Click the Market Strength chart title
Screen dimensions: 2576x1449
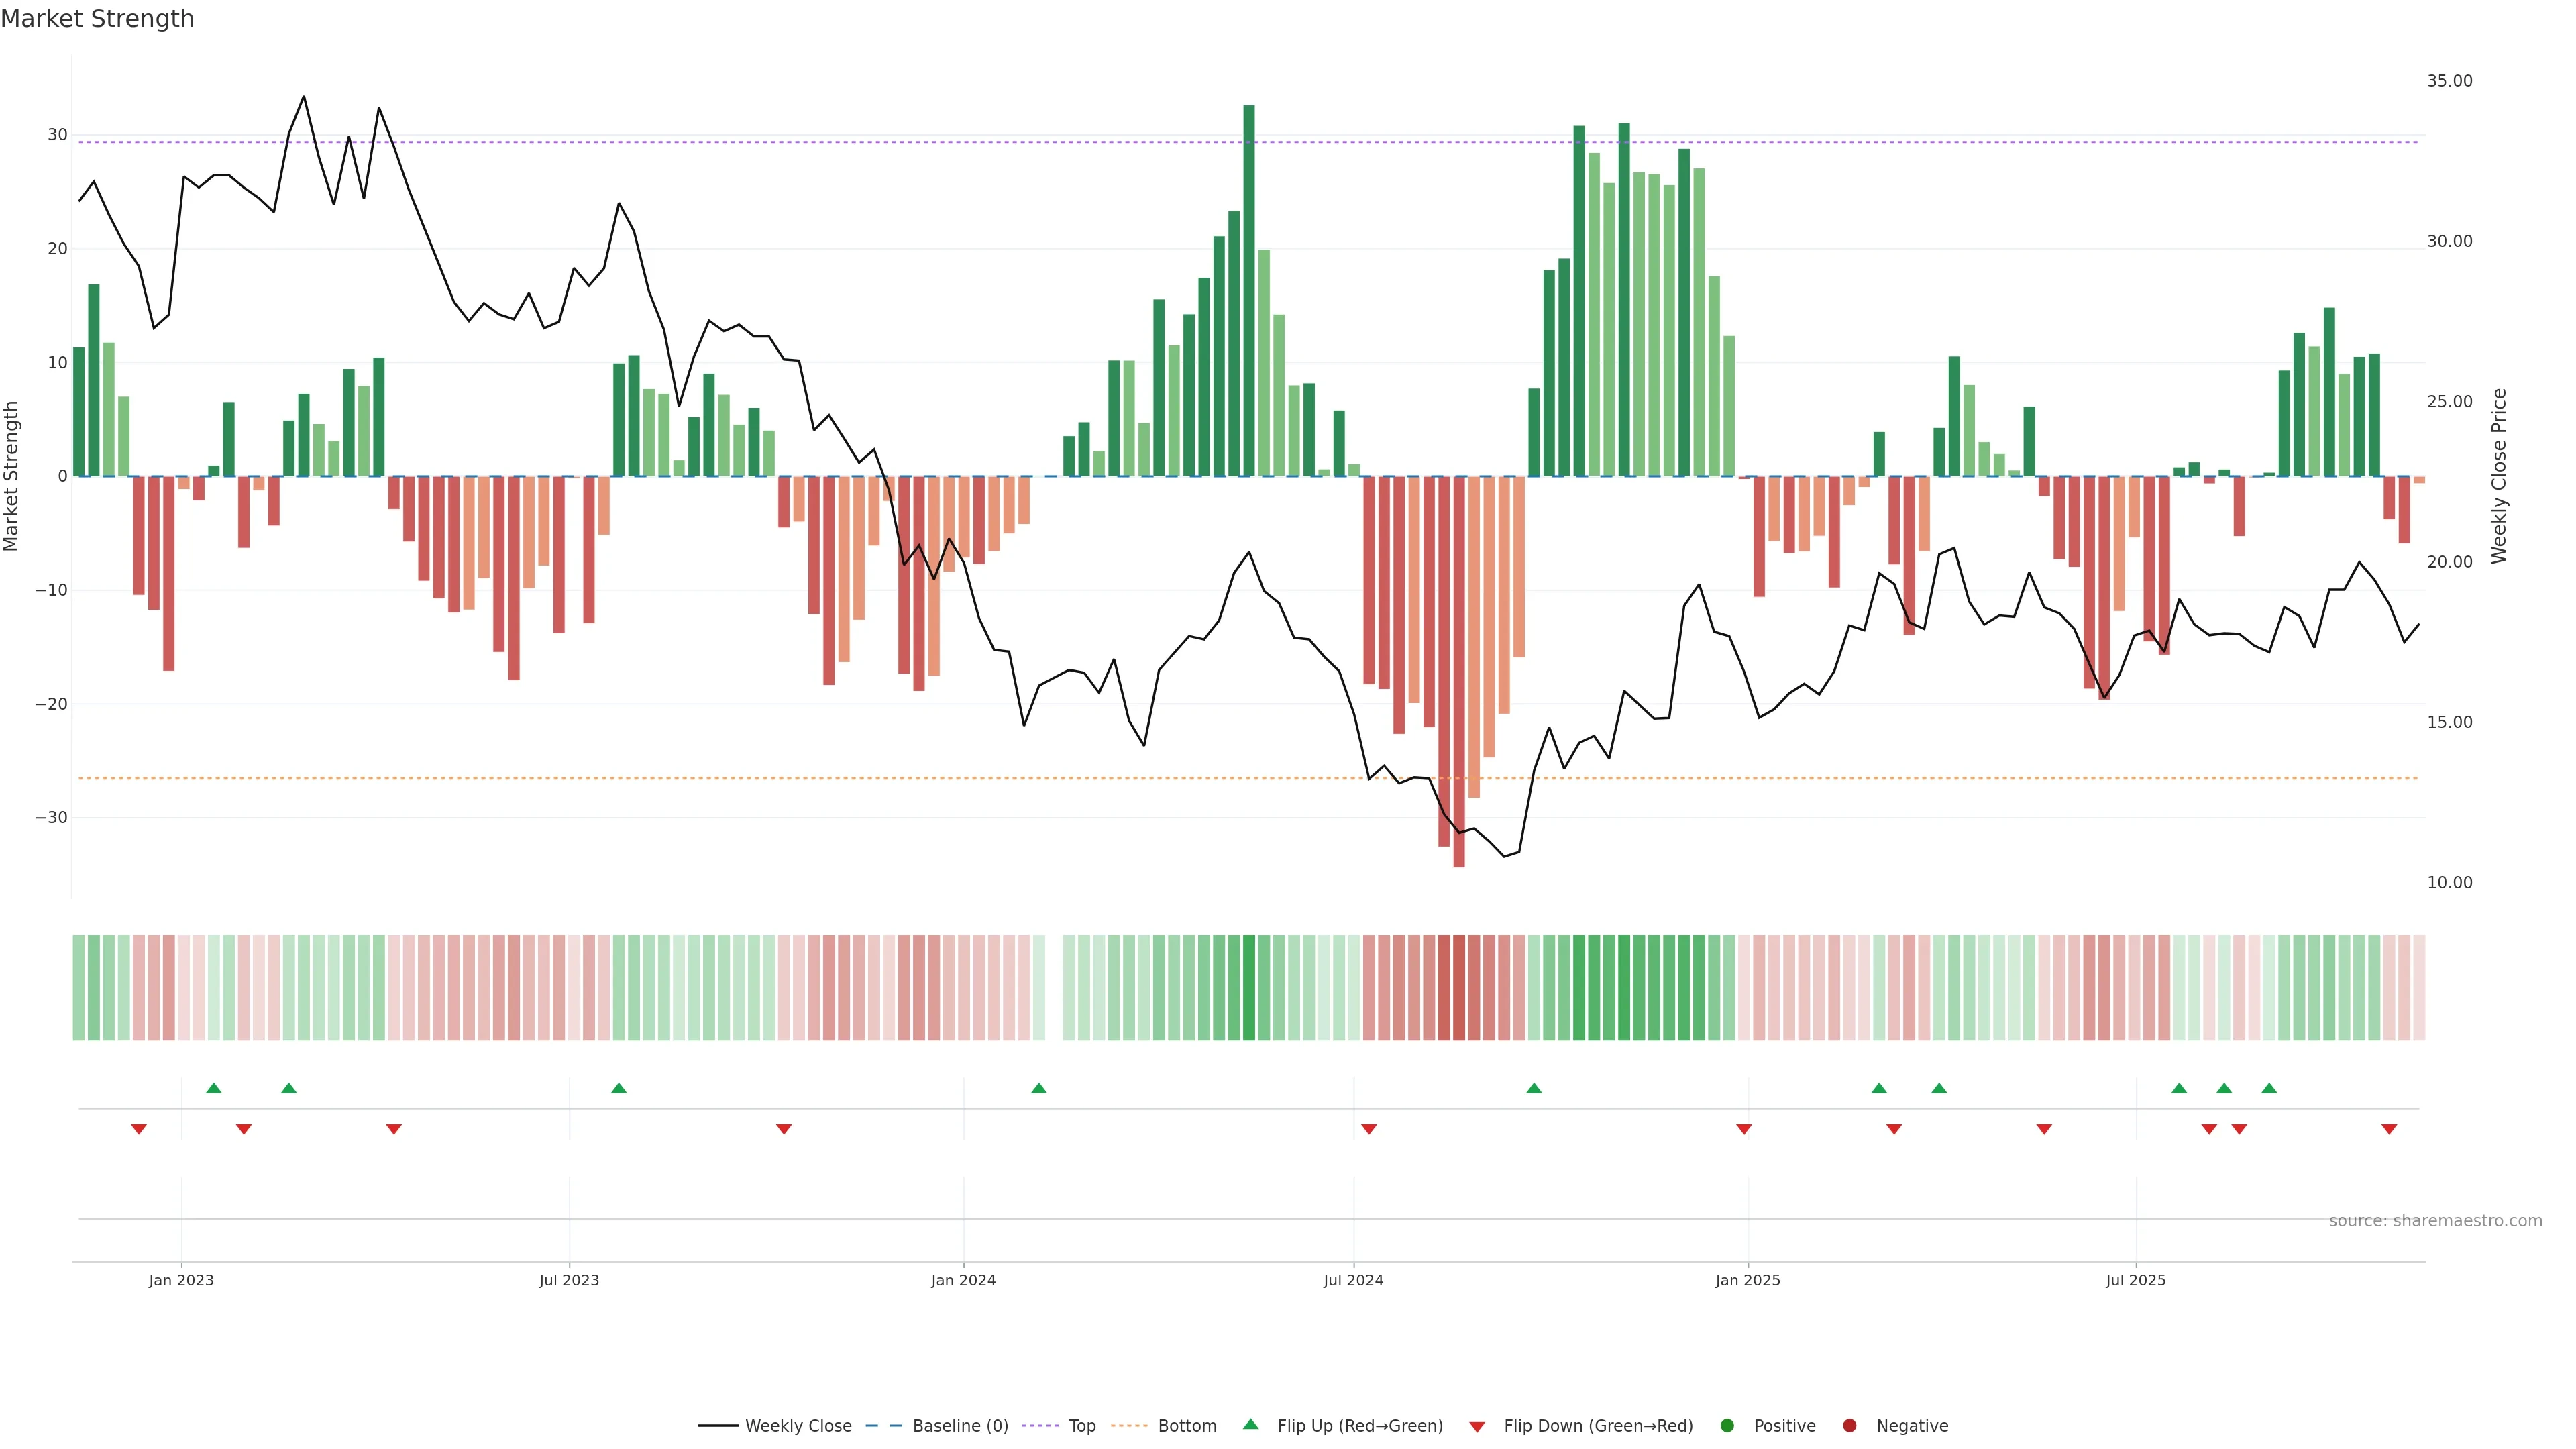(x=97, y=18)
